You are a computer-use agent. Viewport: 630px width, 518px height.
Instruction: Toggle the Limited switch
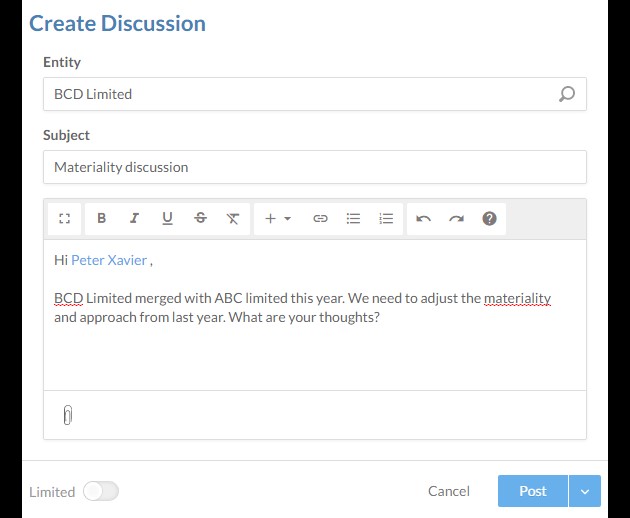tap(101, 491)
